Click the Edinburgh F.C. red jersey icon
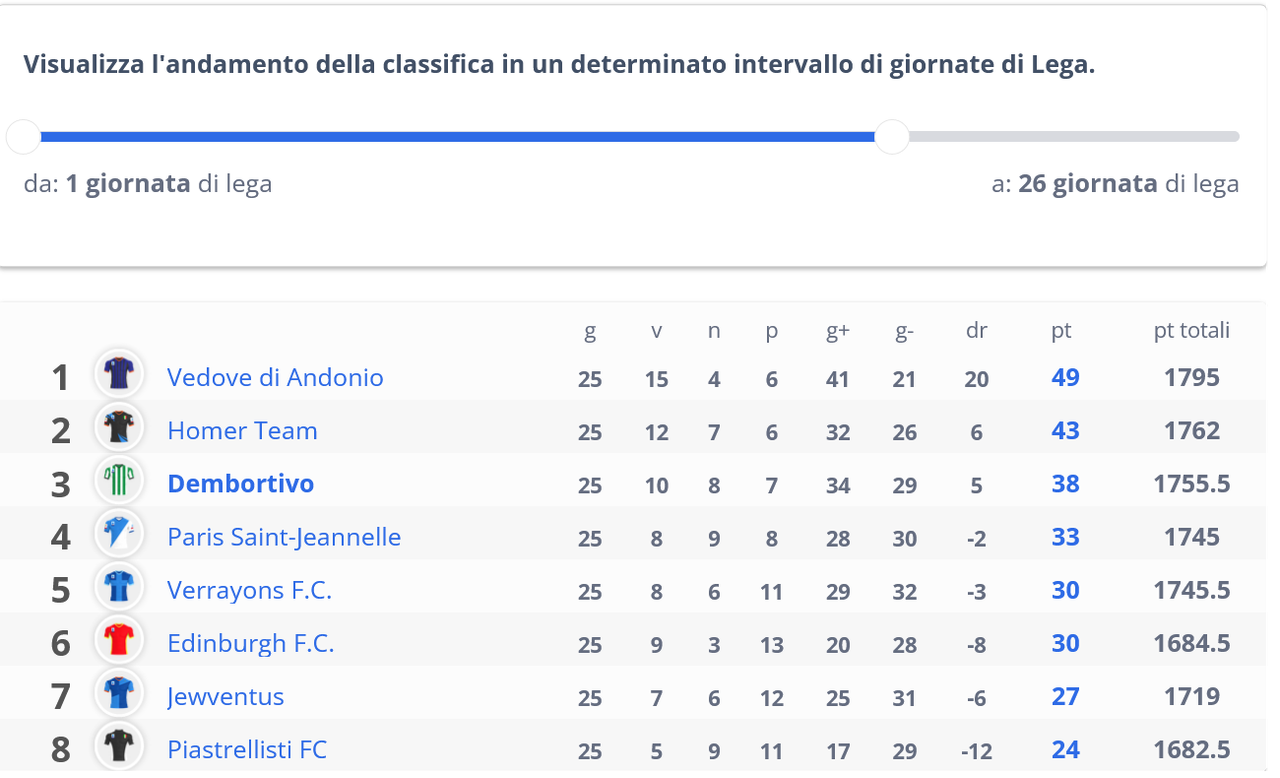This screenshot has height=778, width=1280. coord(119,640)
